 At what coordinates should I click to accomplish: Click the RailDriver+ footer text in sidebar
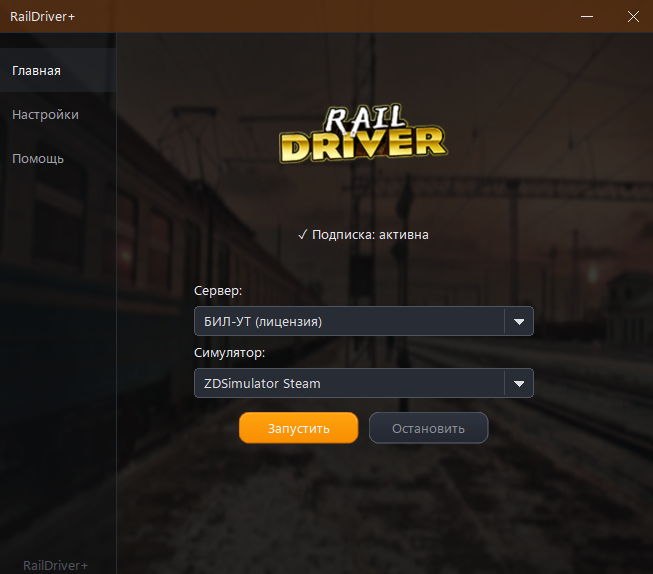tap(55, 565)
